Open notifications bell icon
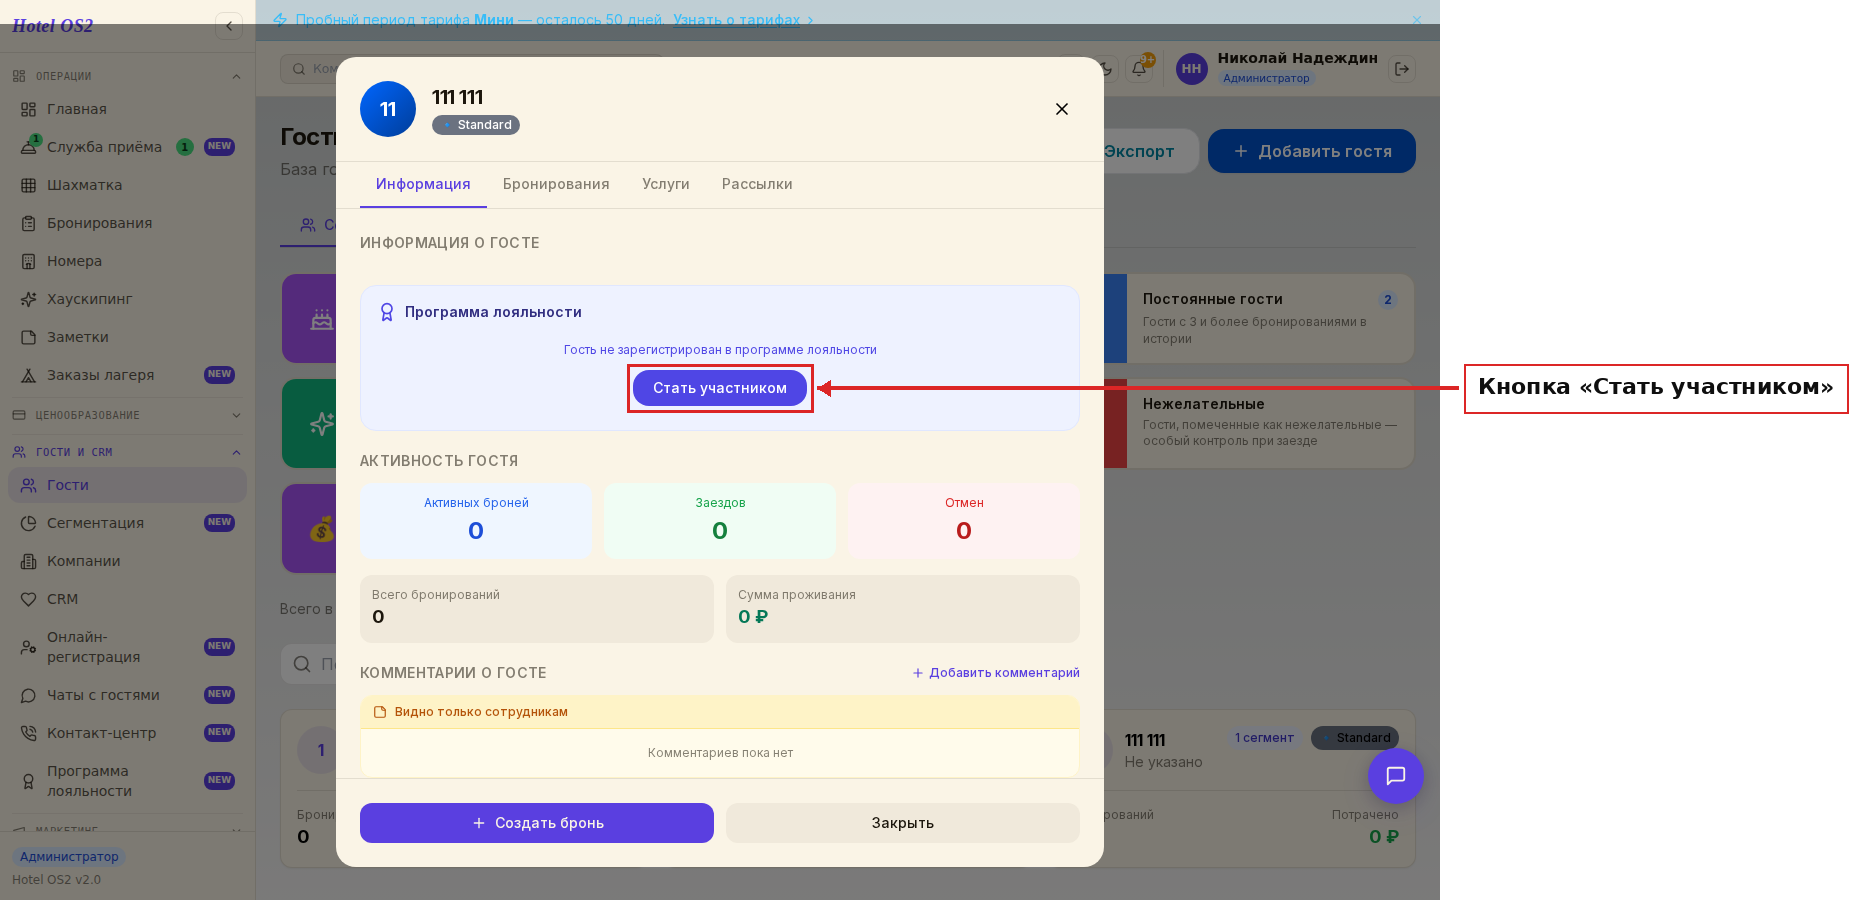This screenshot has width=1872, height=900. (x=1139, y=69)
